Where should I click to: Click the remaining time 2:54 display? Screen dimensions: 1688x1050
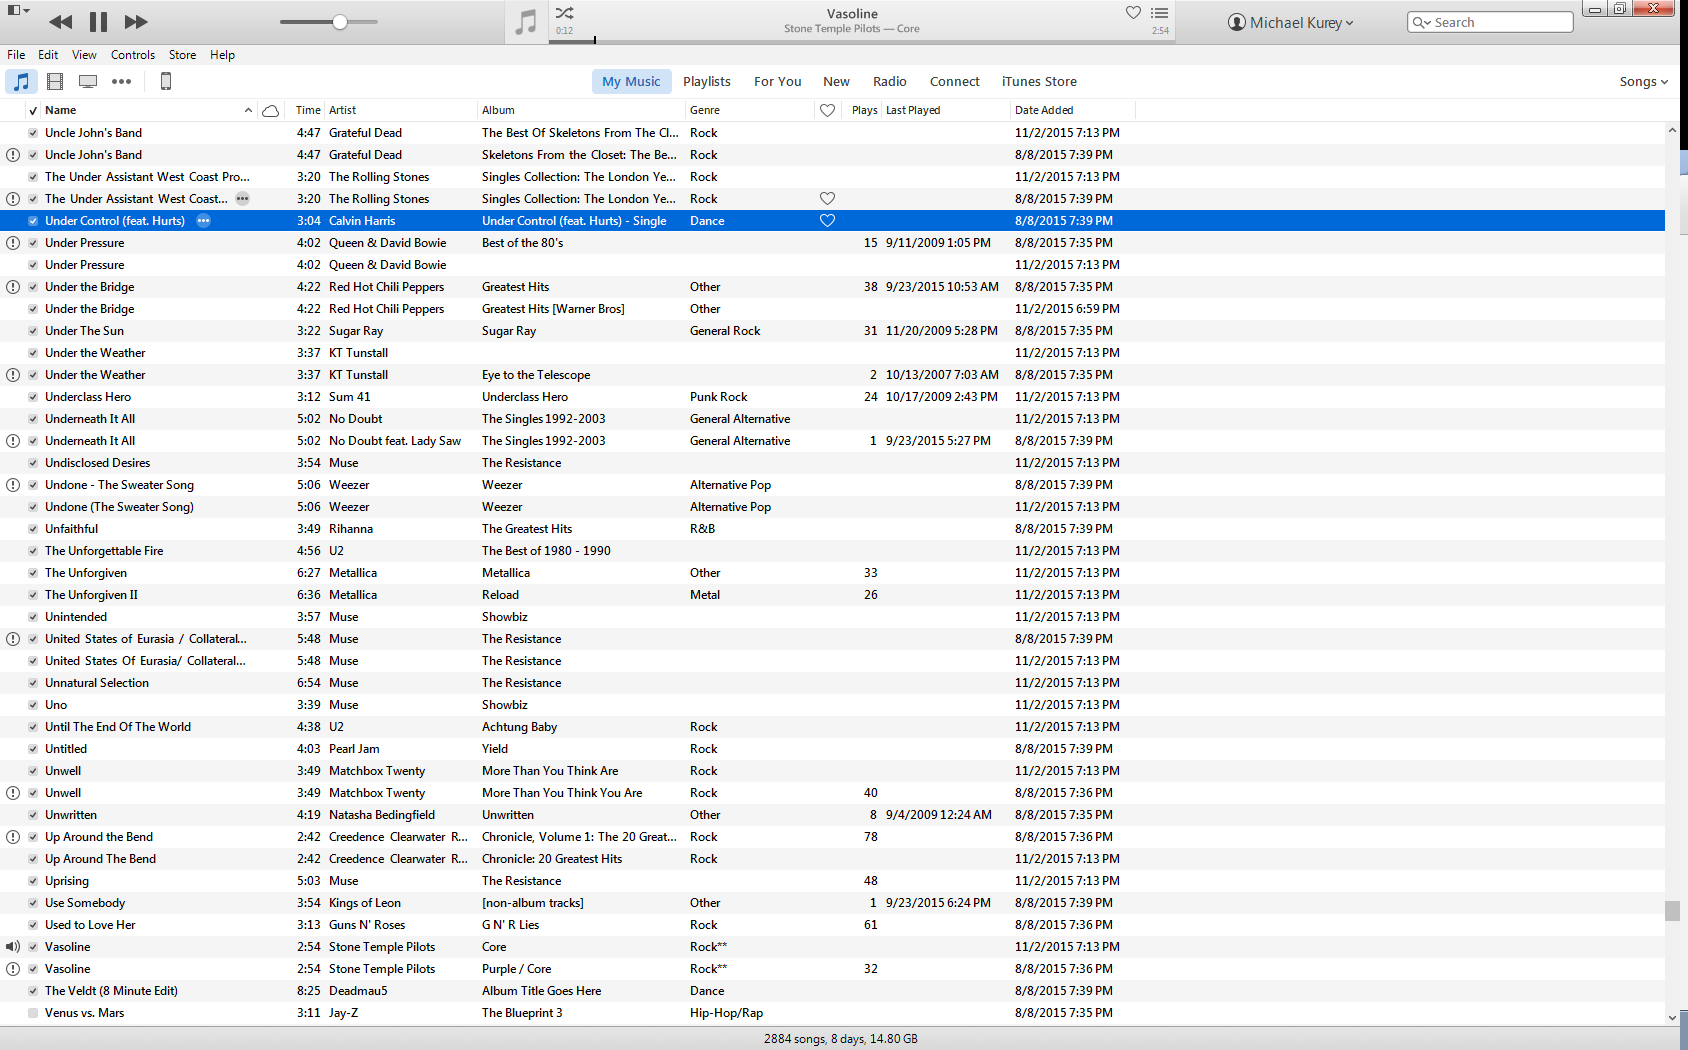[1160, 31]
